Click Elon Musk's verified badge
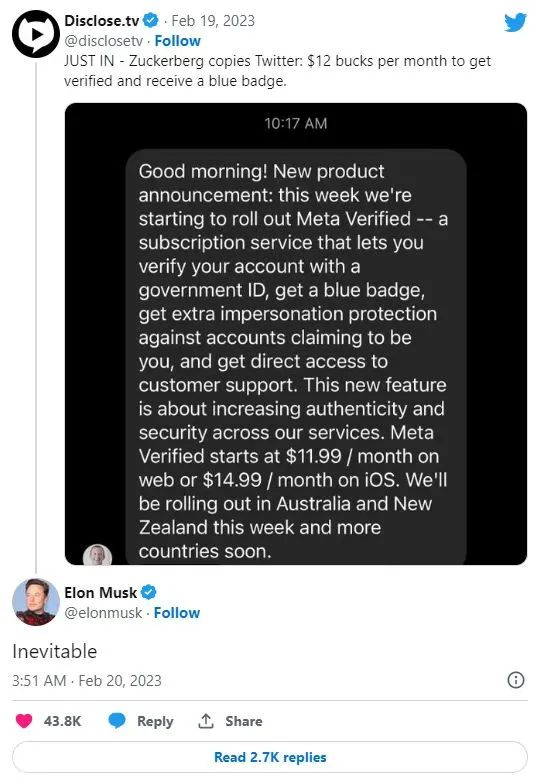The width and height of the screenshot is (536, 783). coord(149,592)
